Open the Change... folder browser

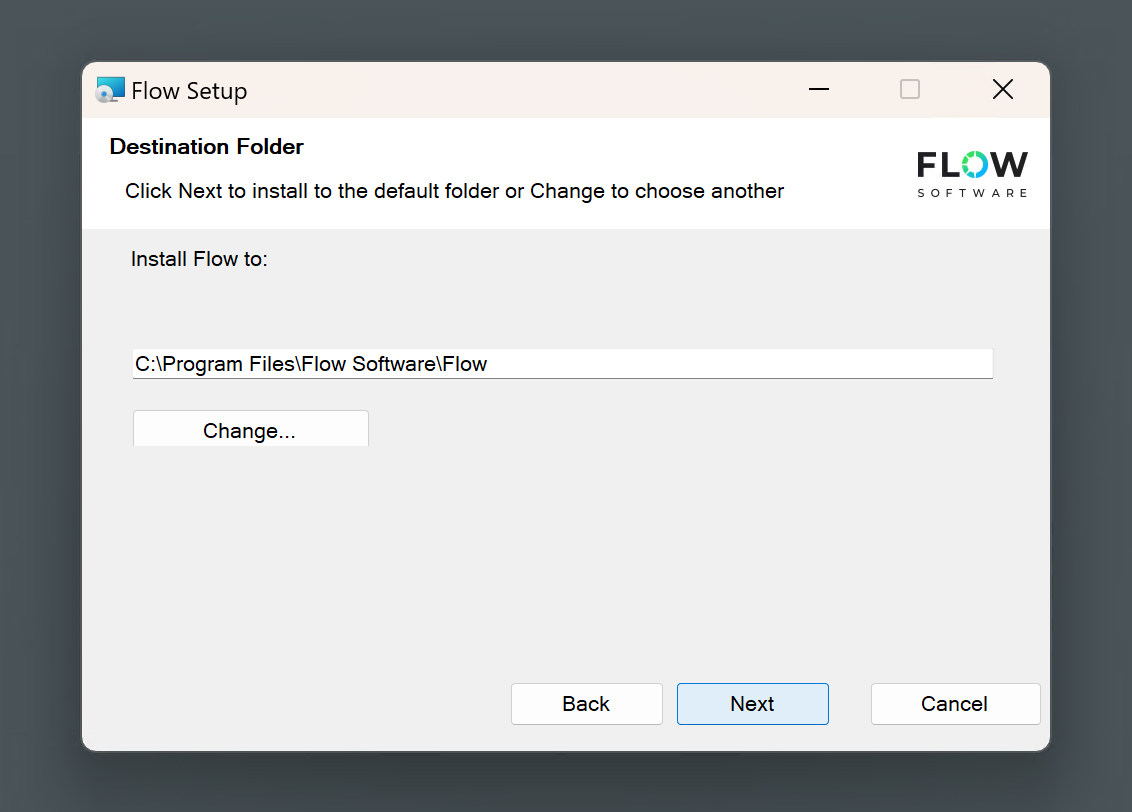[250, 430]
